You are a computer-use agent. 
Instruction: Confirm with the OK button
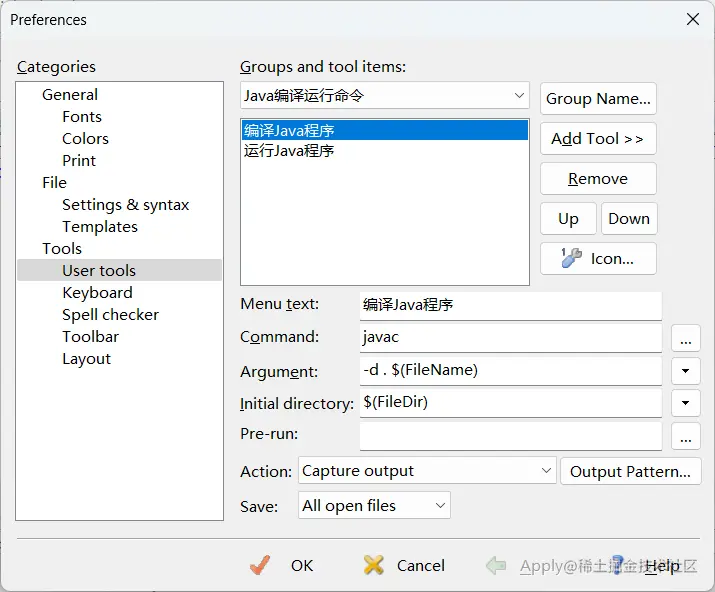point(302,566)
